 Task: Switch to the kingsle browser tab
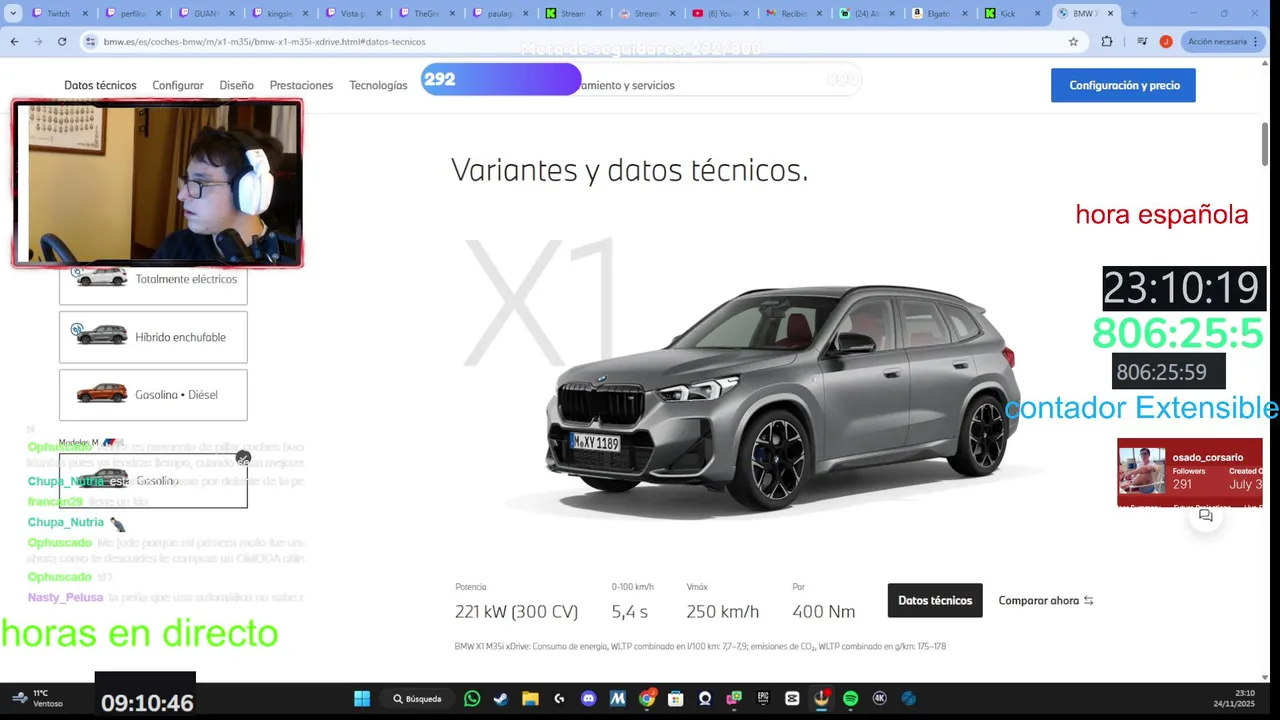(x=278, y=13)
